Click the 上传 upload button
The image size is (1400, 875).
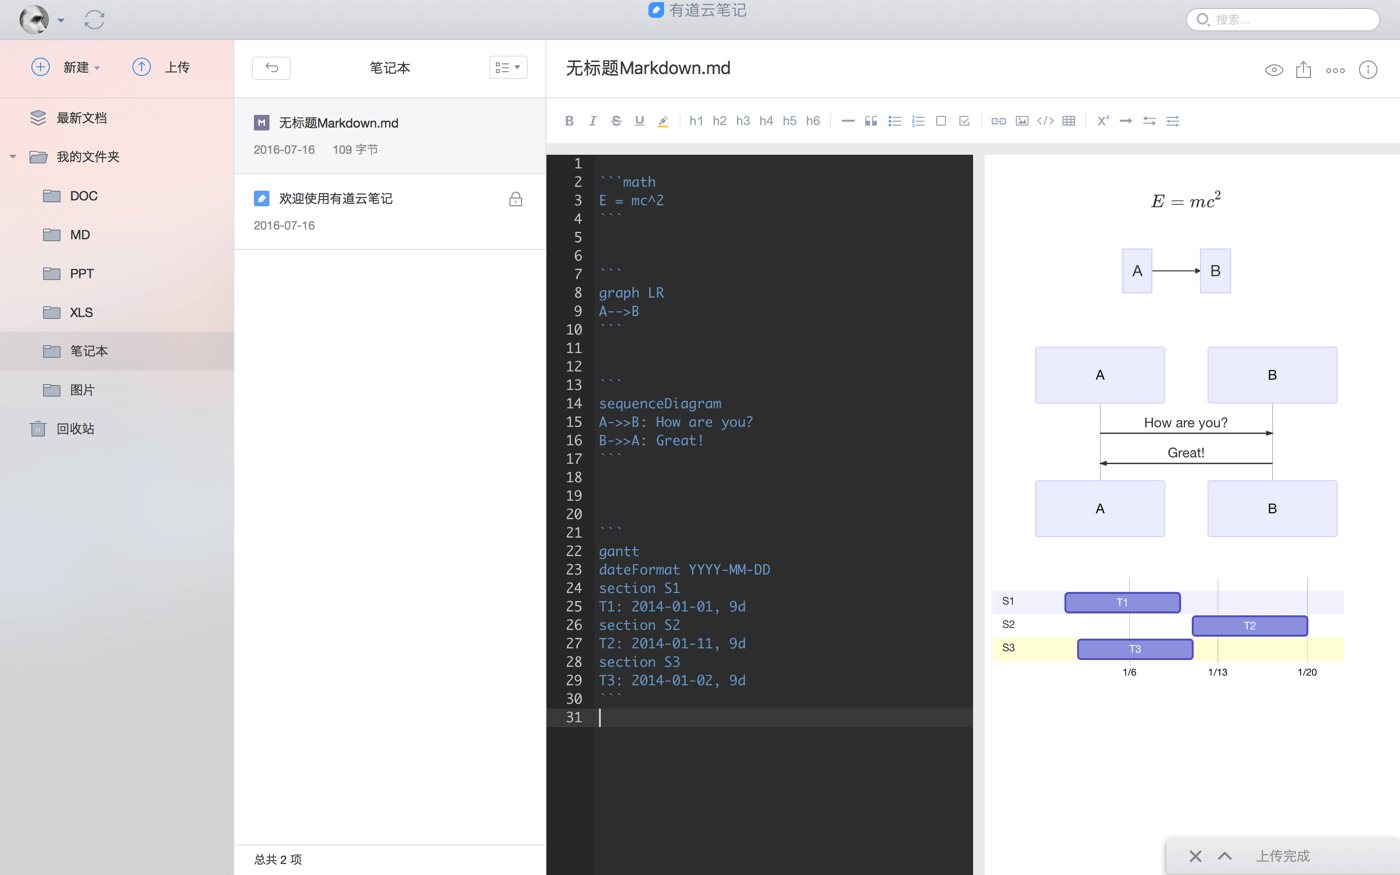point(161,67)
